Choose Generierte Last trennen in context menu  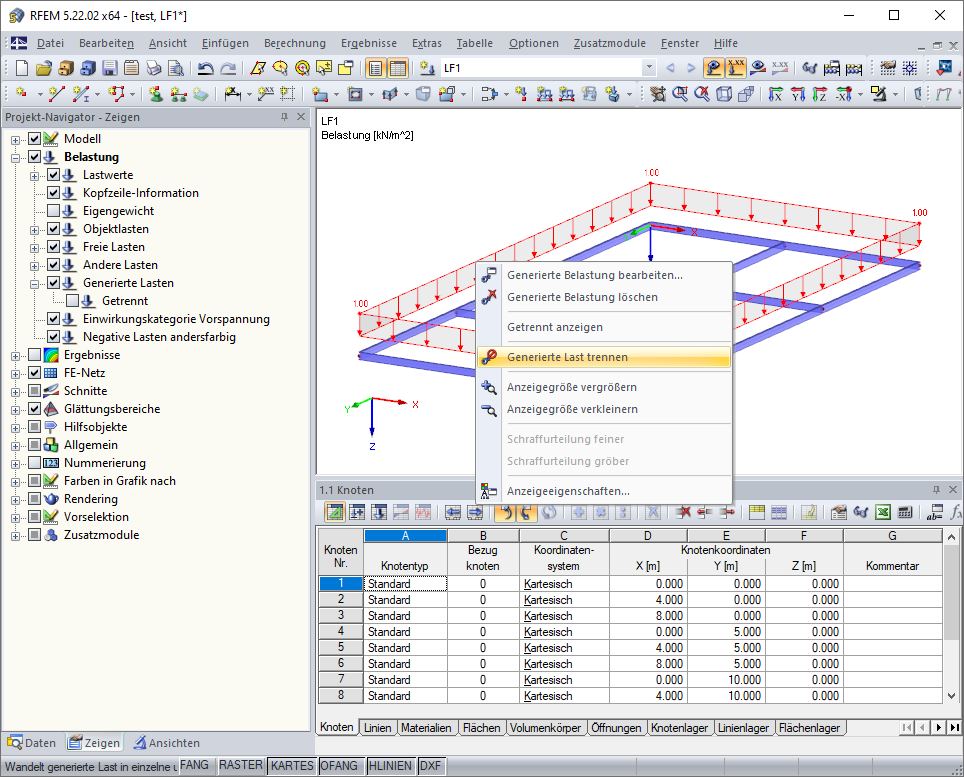click(604, 357)
